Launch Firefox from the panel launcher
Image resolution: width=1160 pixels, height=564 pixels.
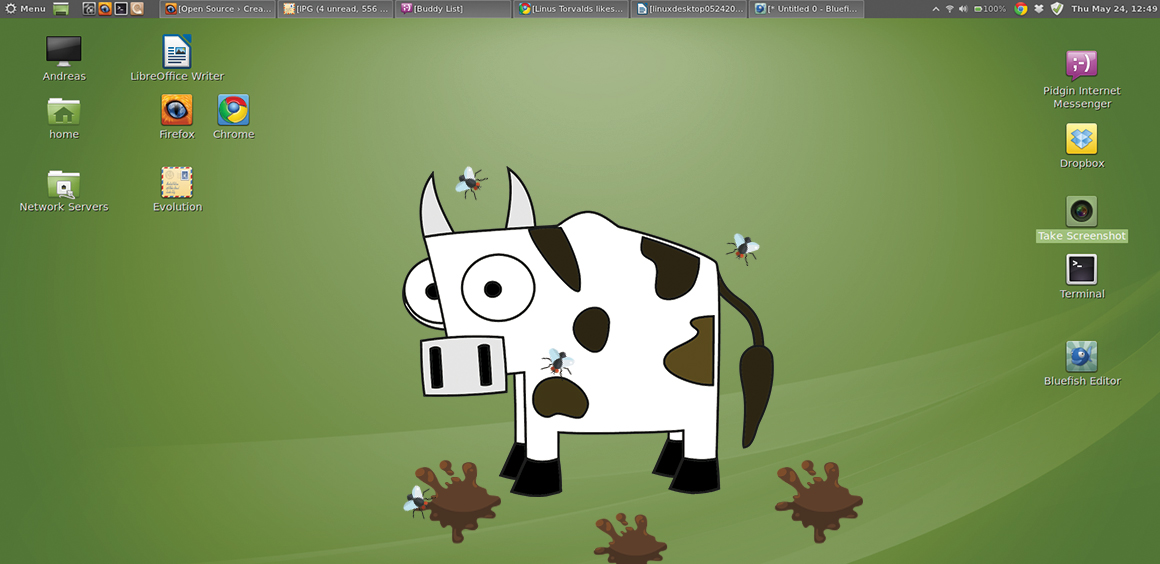tap(105, 9)
